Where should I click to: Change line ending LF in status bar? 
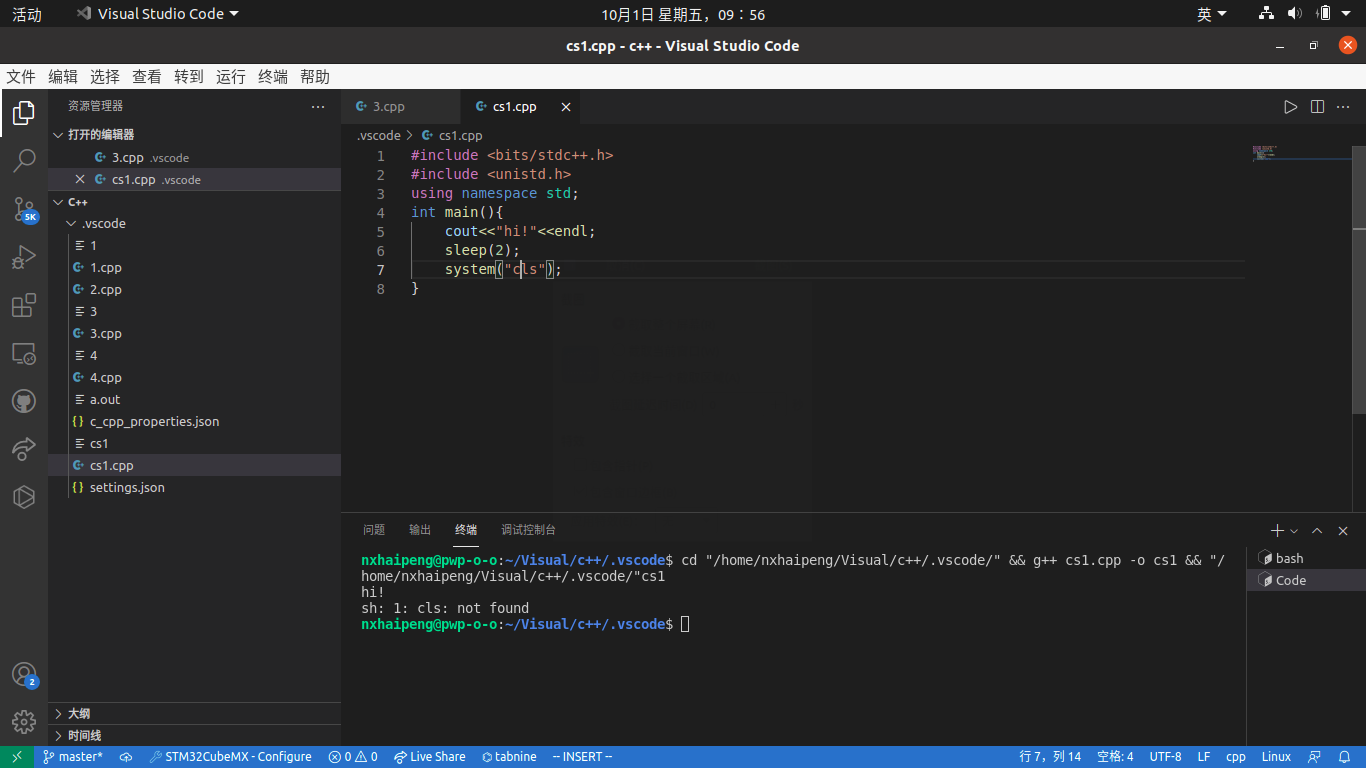pyautogui.click(x=1204, y=757)
